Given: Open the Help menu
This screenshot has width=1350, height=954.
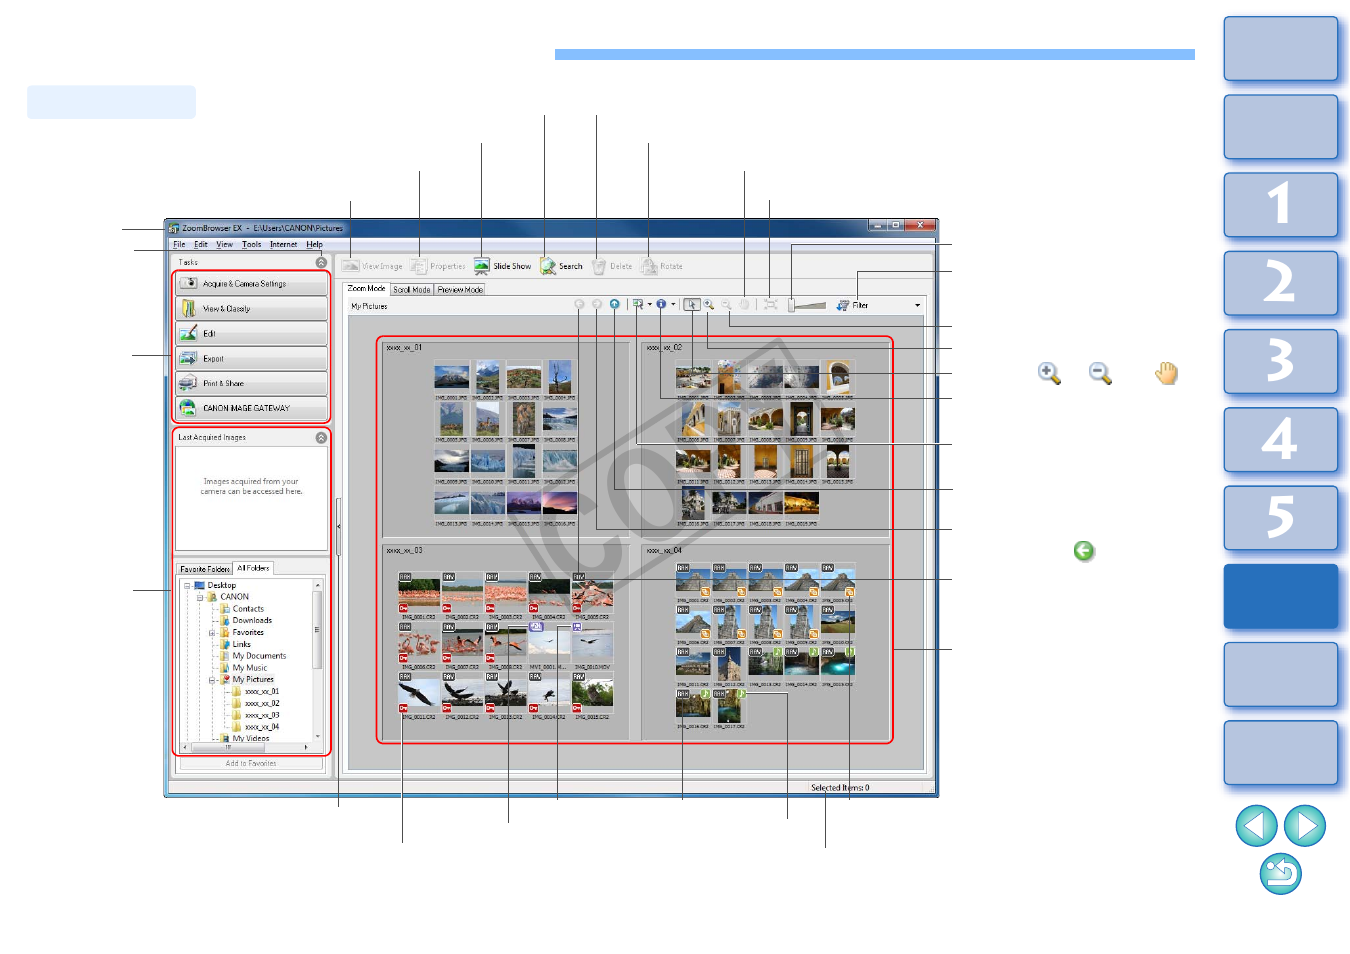Looking at the screenshot, I should point(314,244).
